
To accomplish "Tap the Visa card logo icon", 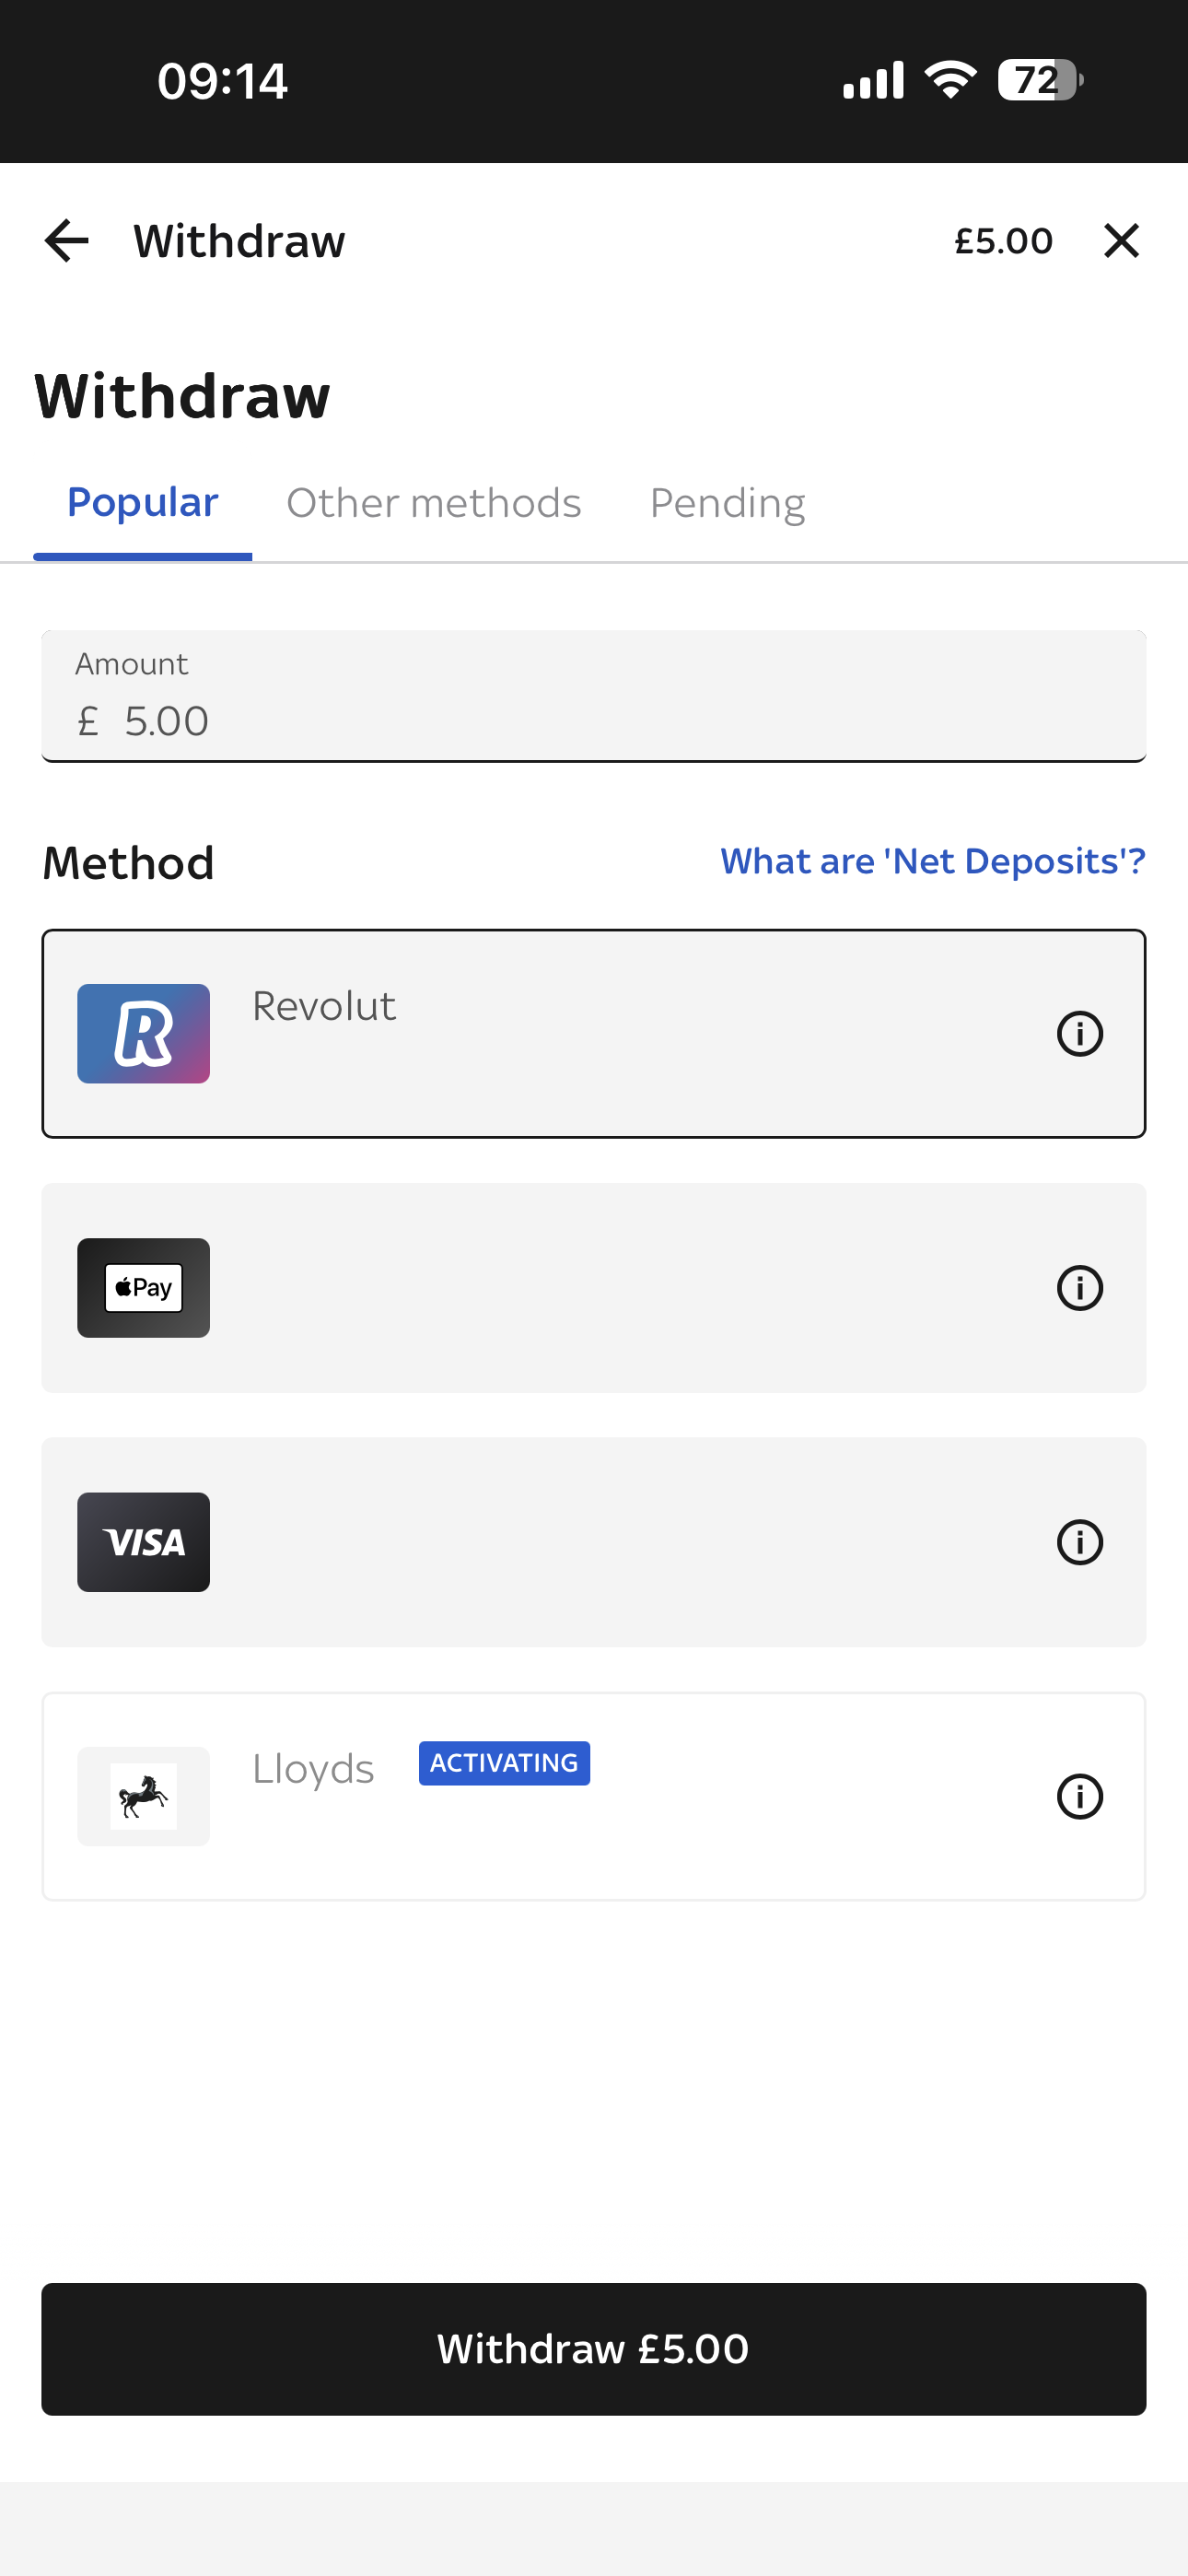I will tap(144, 1542).
